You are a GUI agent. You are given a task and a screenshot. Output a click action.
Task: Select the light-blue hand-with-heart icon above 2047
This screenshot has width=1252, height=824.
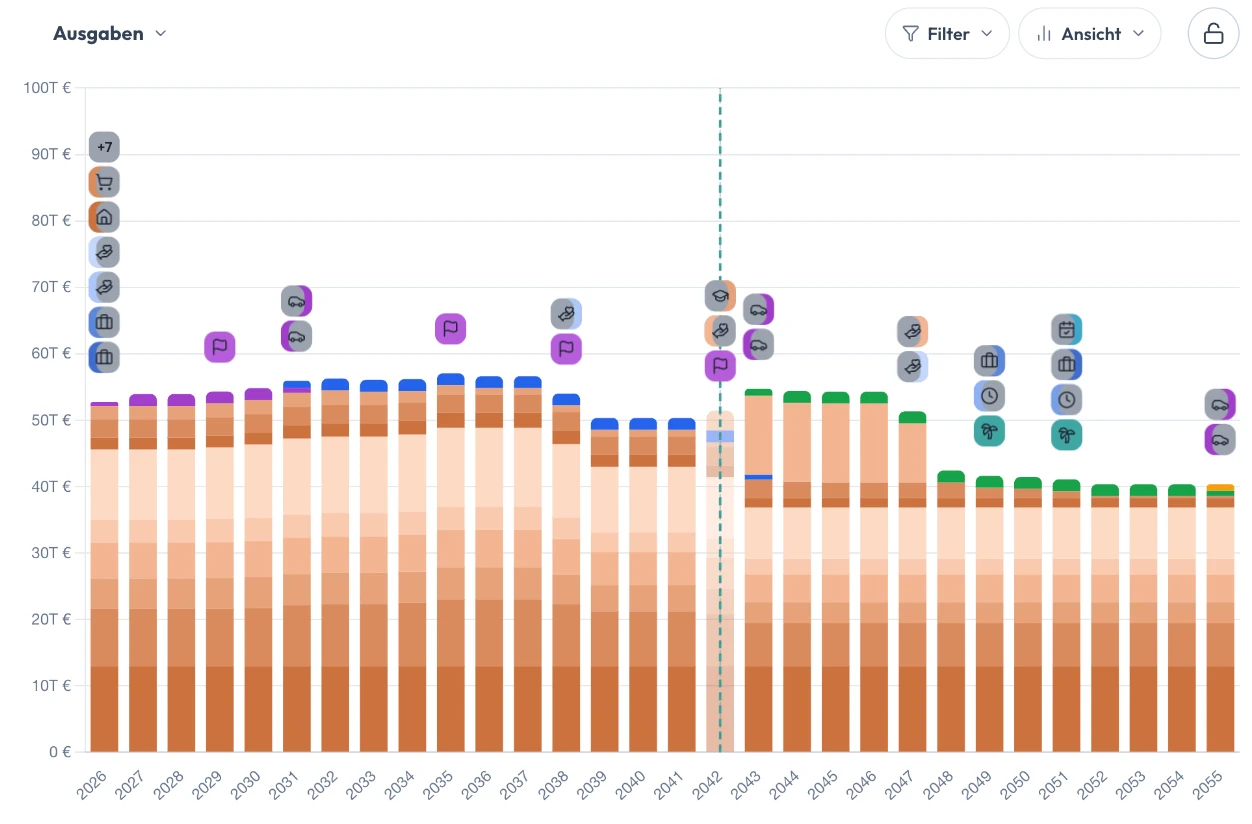coord(913,366)
